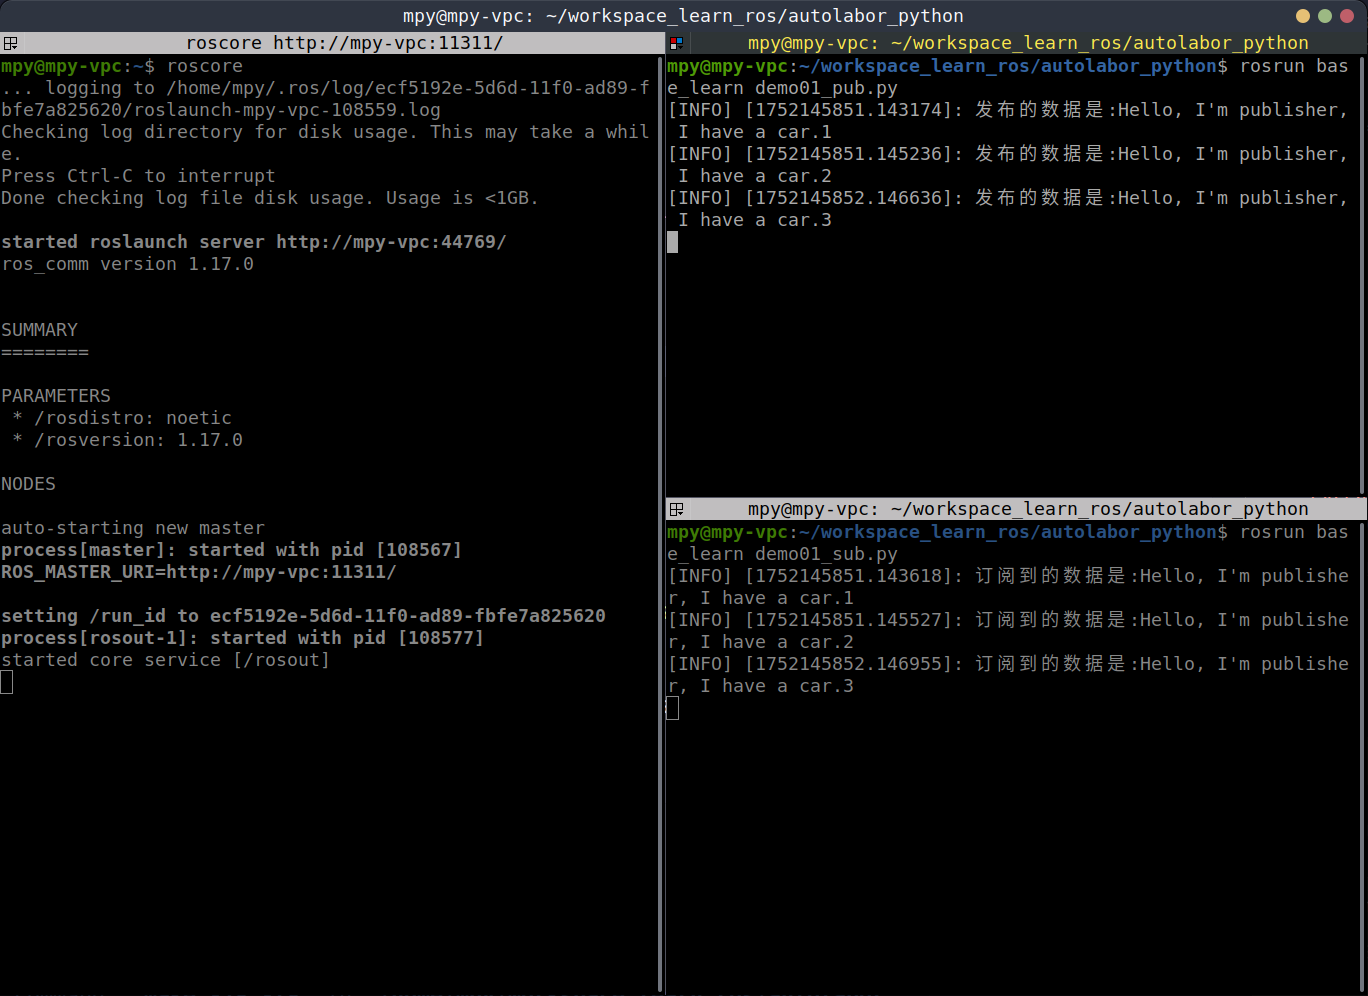Click the main window title text
The height and width of the screenshot is (996, 1368).
(683, 16)
